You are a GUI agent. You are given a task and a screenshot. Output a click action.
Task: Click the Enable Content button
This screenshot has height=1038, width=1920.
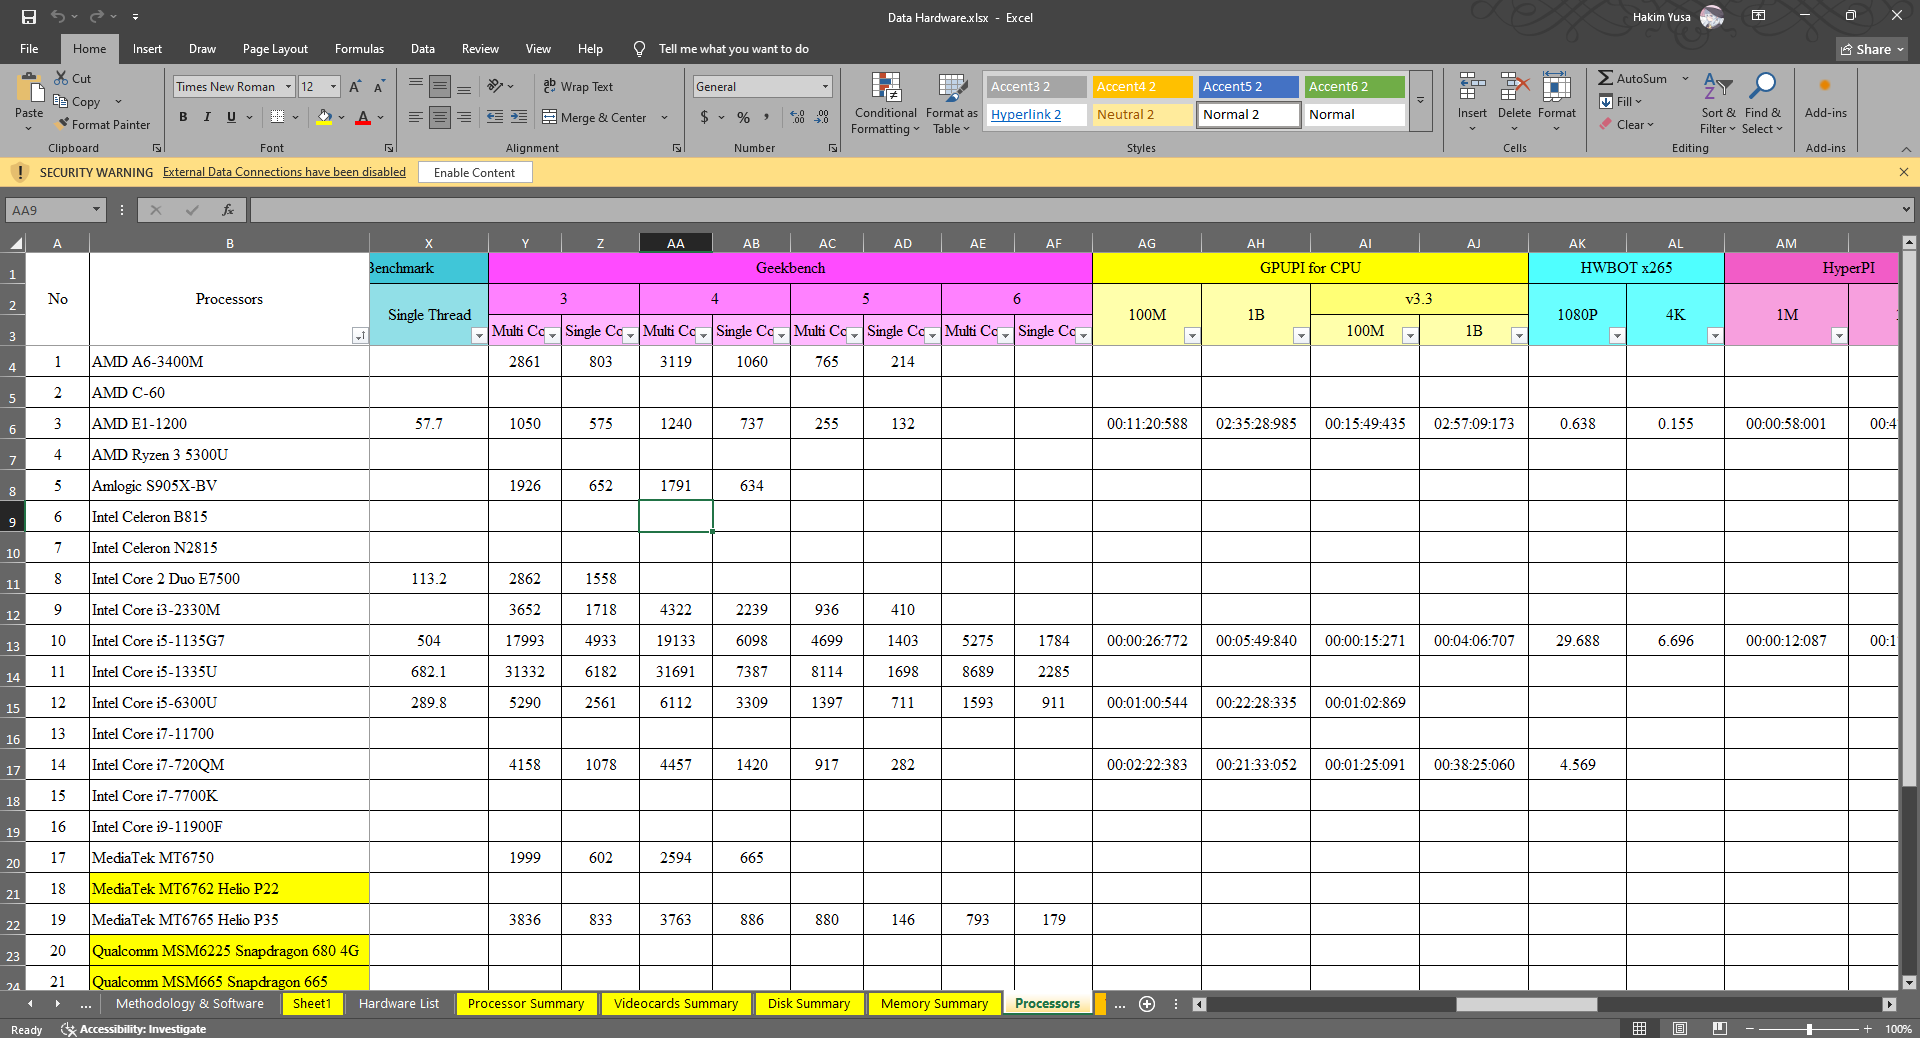coord(474,173)
